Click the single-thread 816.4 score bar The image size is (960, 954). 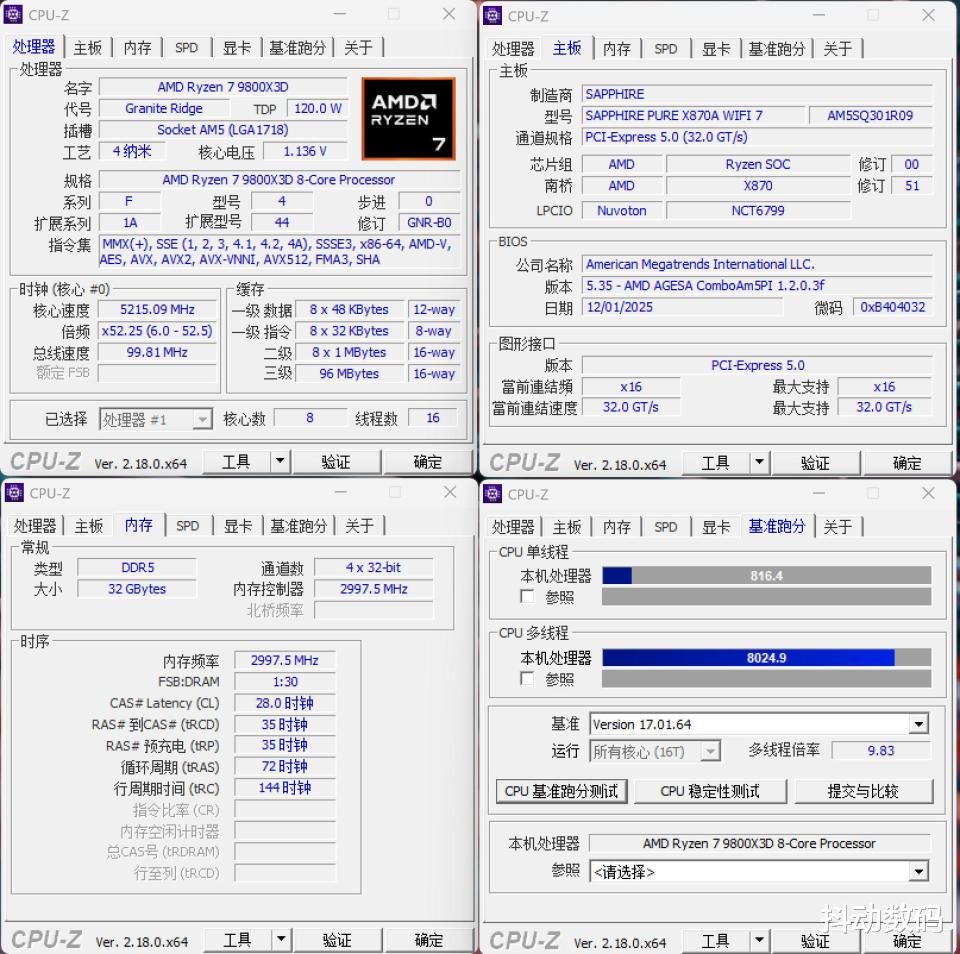(x=767, y=576)
